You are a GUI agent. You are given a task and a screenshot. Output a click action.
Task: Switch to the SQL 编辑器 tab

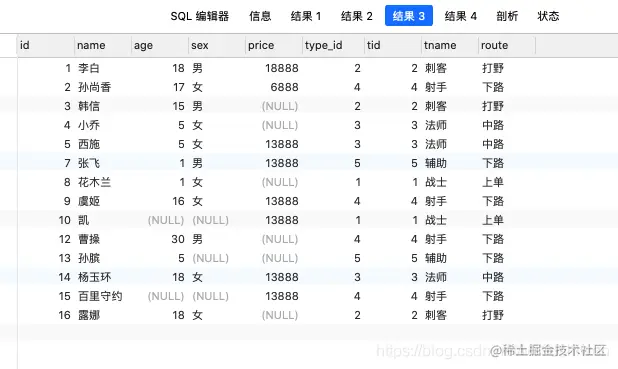tap(199, 16)
